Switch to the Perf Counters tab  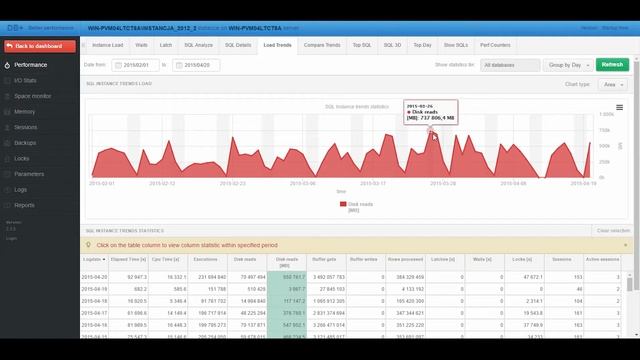495,45
